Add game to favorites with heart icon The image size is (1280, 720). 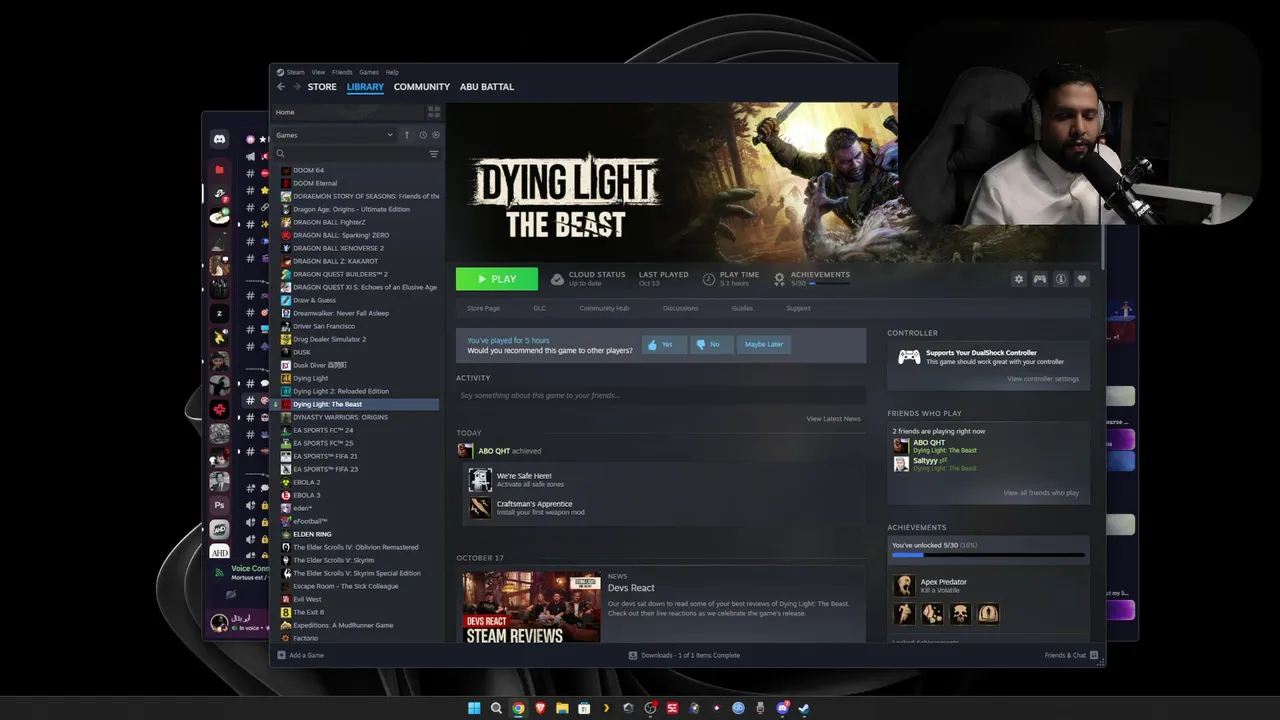1081,279
